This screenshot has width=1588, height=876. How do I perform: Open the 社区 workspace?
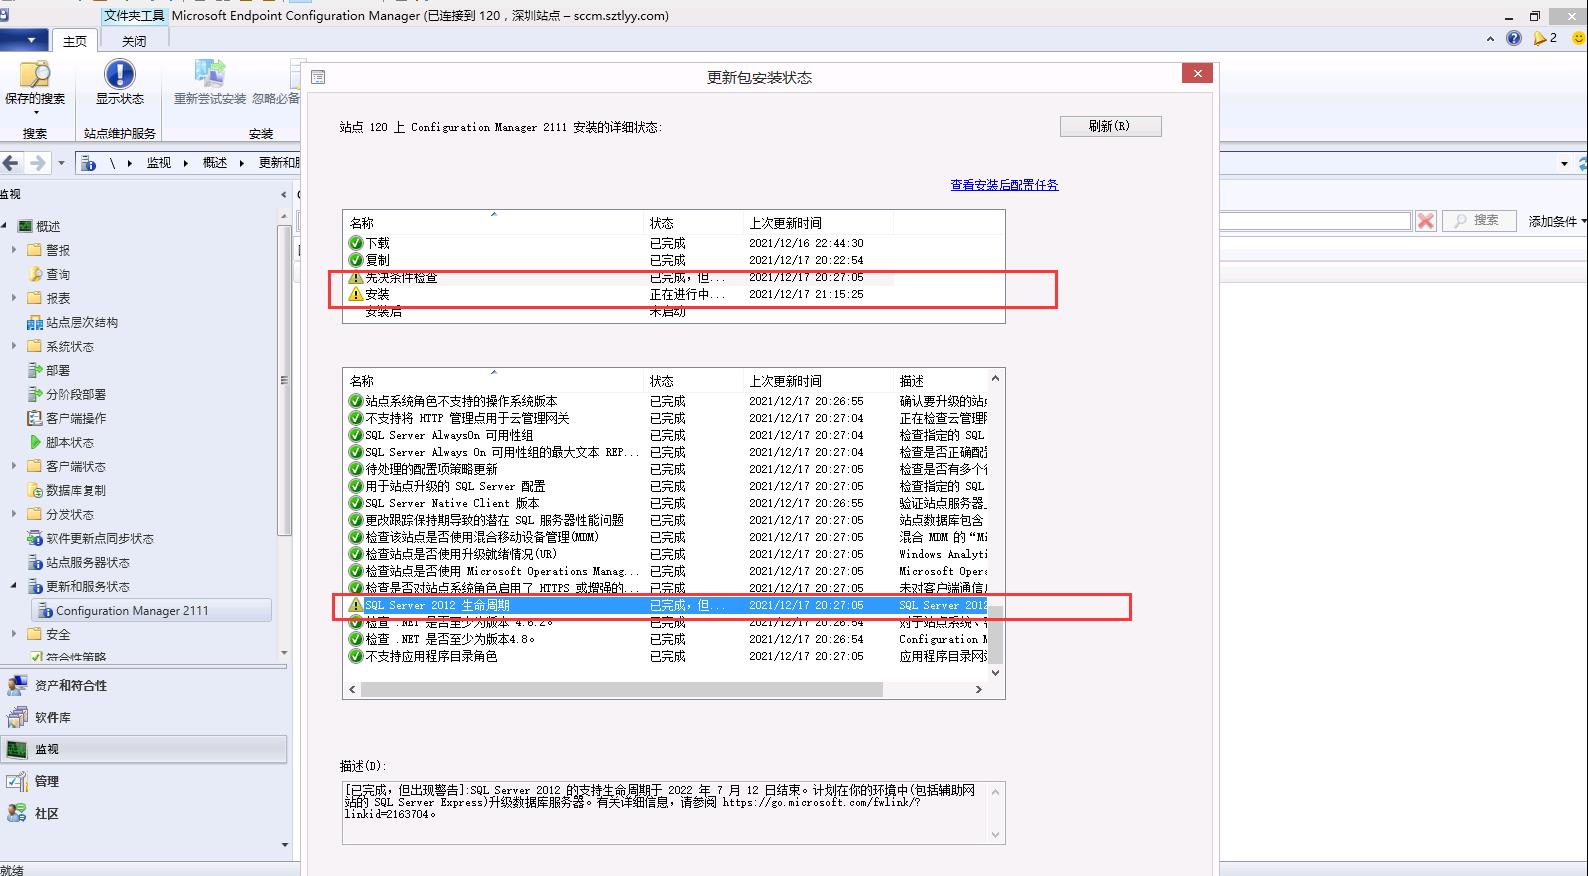tap(144, 813)
